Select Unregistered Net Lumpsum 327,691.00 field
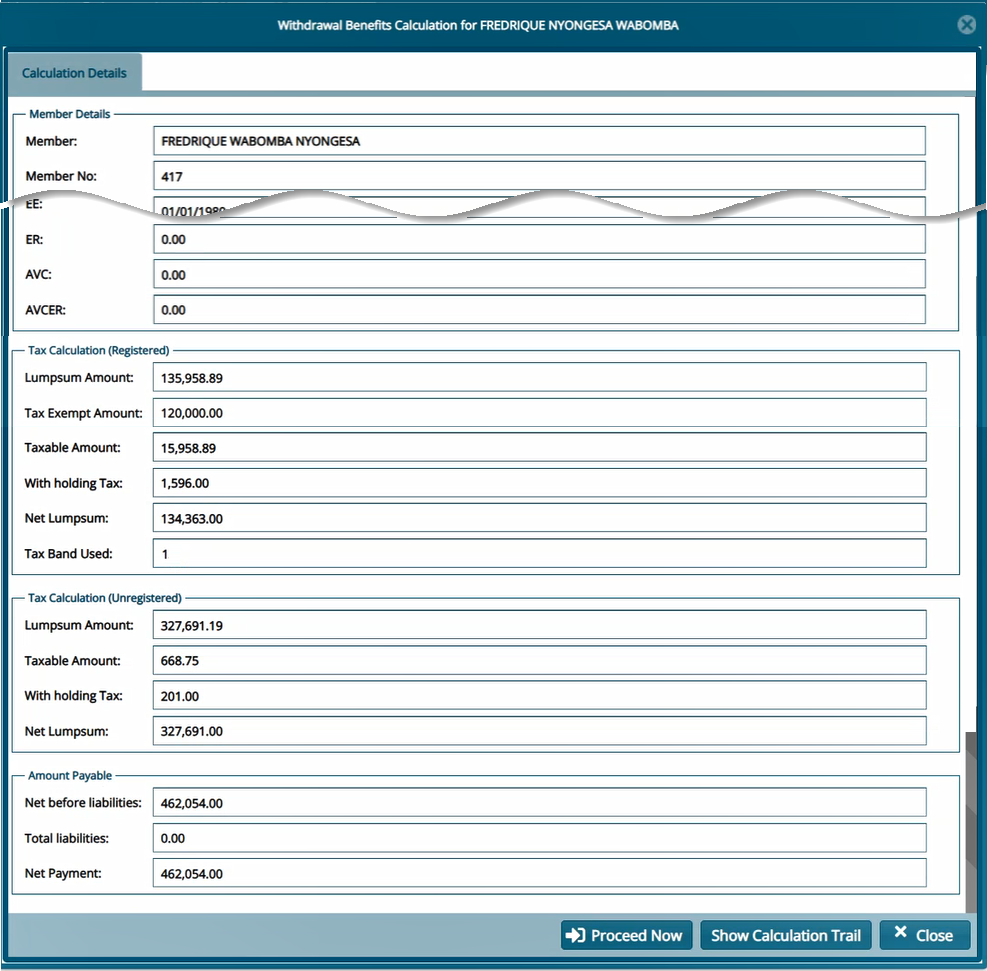This screenshot has width=987, height=971. pos(539,731)
